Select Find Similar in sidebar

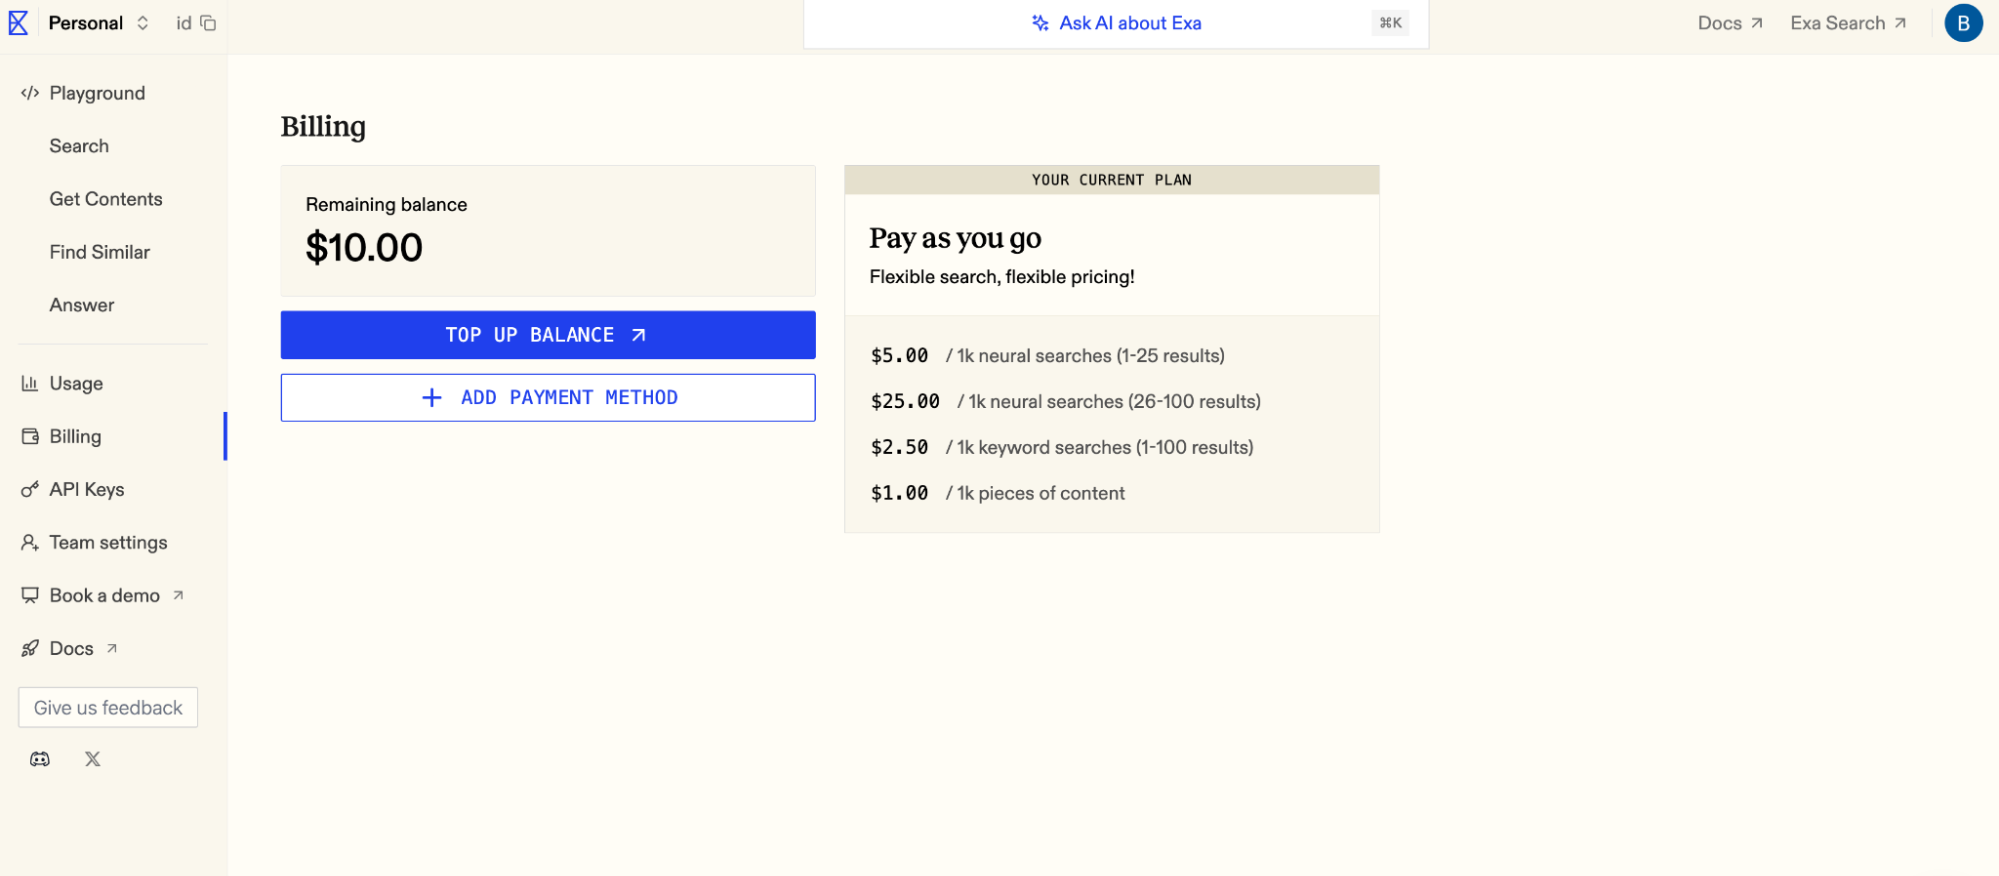pos(100,252)
